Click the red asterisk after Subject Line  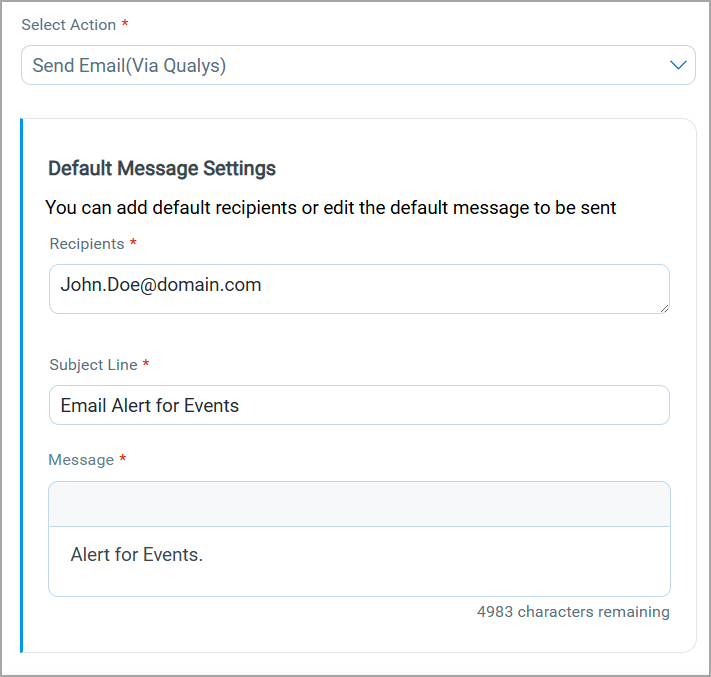(x=146, y=365)
